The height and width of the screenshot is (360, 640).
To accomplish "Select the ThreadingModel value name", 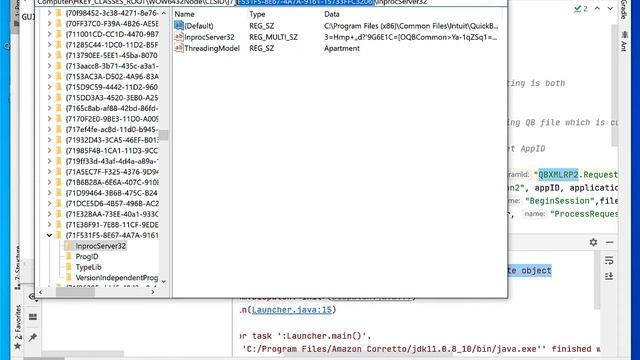I will point(212,48).
